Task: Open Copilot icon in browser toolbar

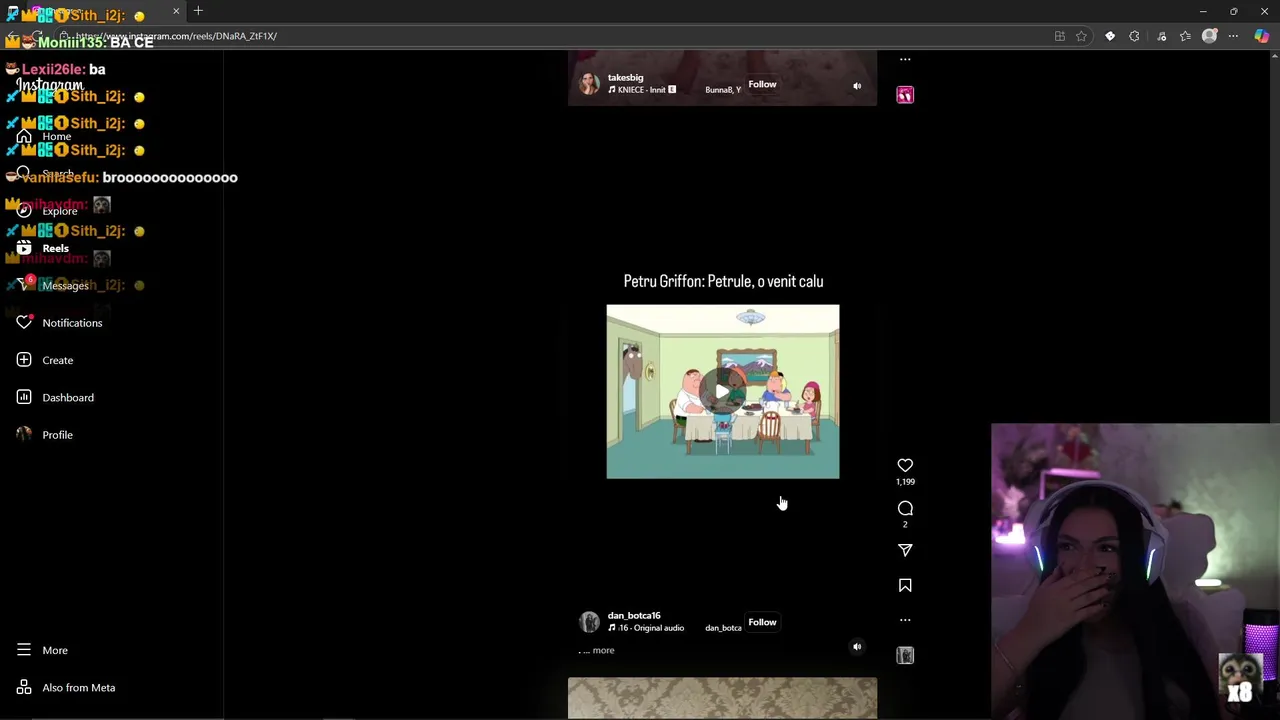Action: (x=1262, y=36)
